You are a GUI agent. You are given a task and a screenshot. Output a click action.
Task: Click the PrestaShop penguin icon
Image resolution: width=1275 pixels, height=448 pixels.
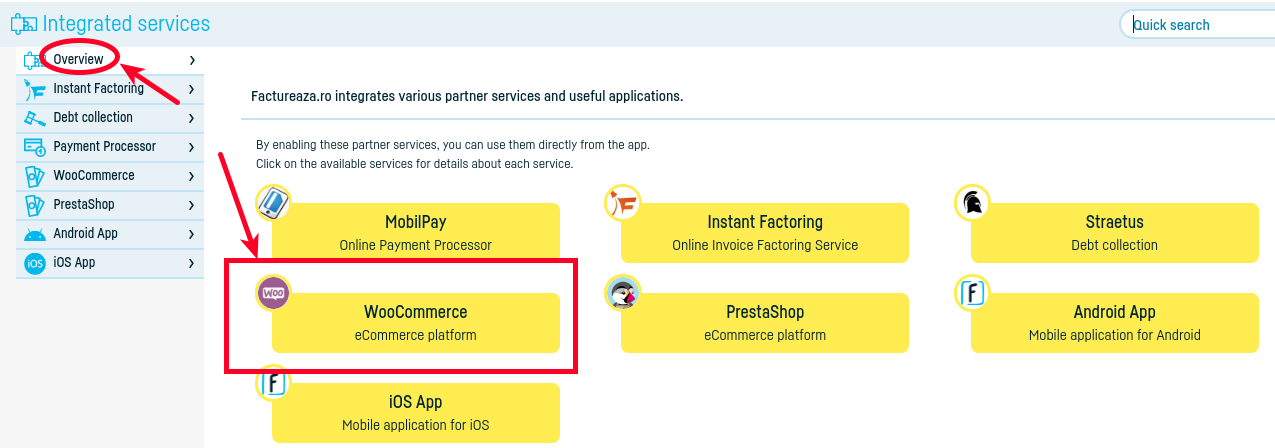tap(622, 293)
